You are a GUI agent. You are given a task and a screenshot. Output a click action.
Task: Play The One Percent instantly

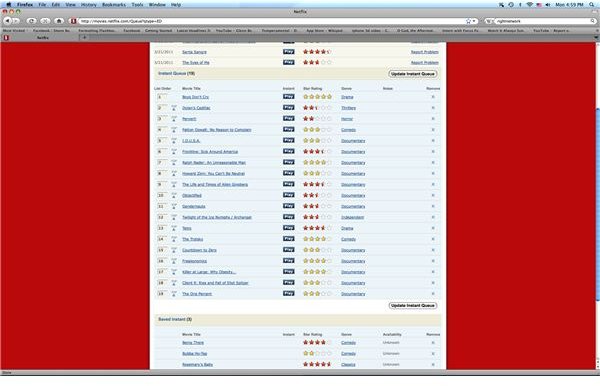point(289,294)
